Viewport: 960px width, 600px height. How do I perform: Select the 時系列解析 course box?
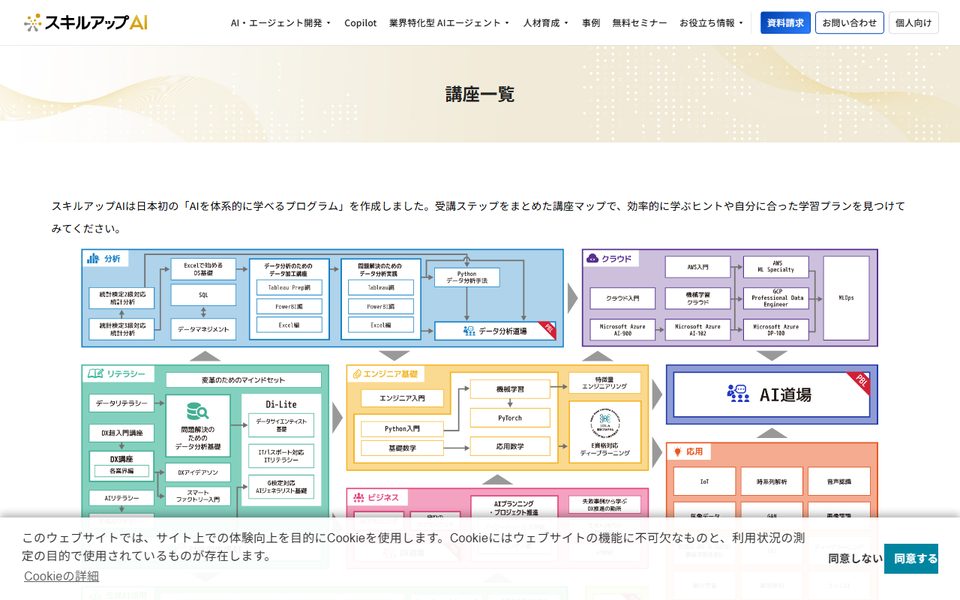click(x=771, y=482)
